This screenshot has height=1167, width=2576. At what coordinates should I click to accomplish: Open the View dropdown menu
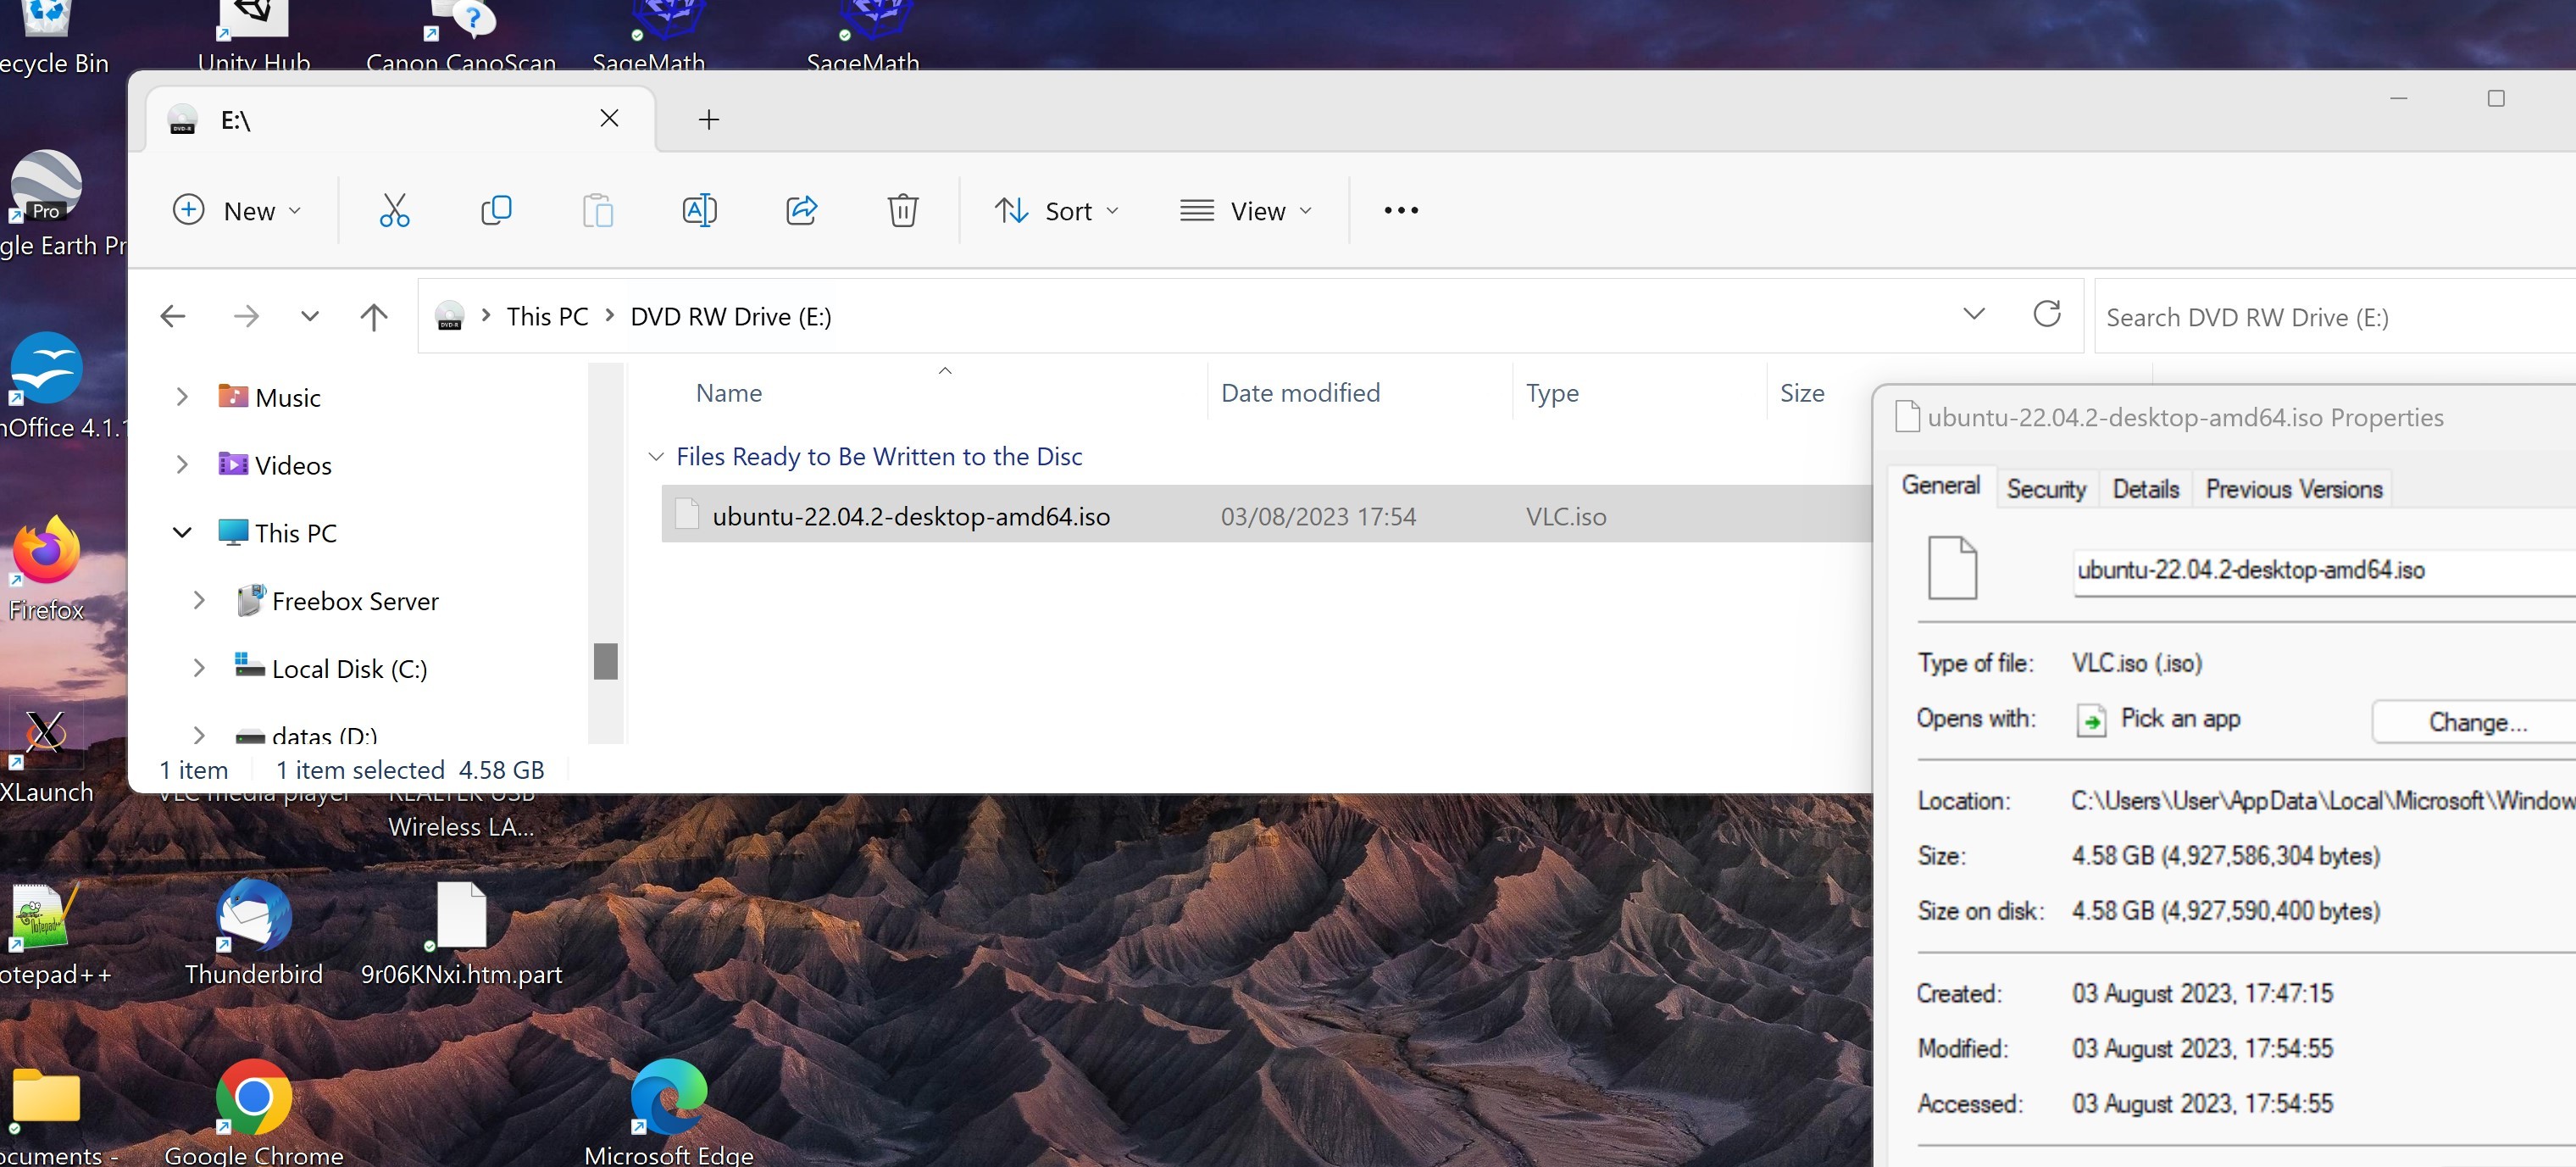click(1245, 211)
